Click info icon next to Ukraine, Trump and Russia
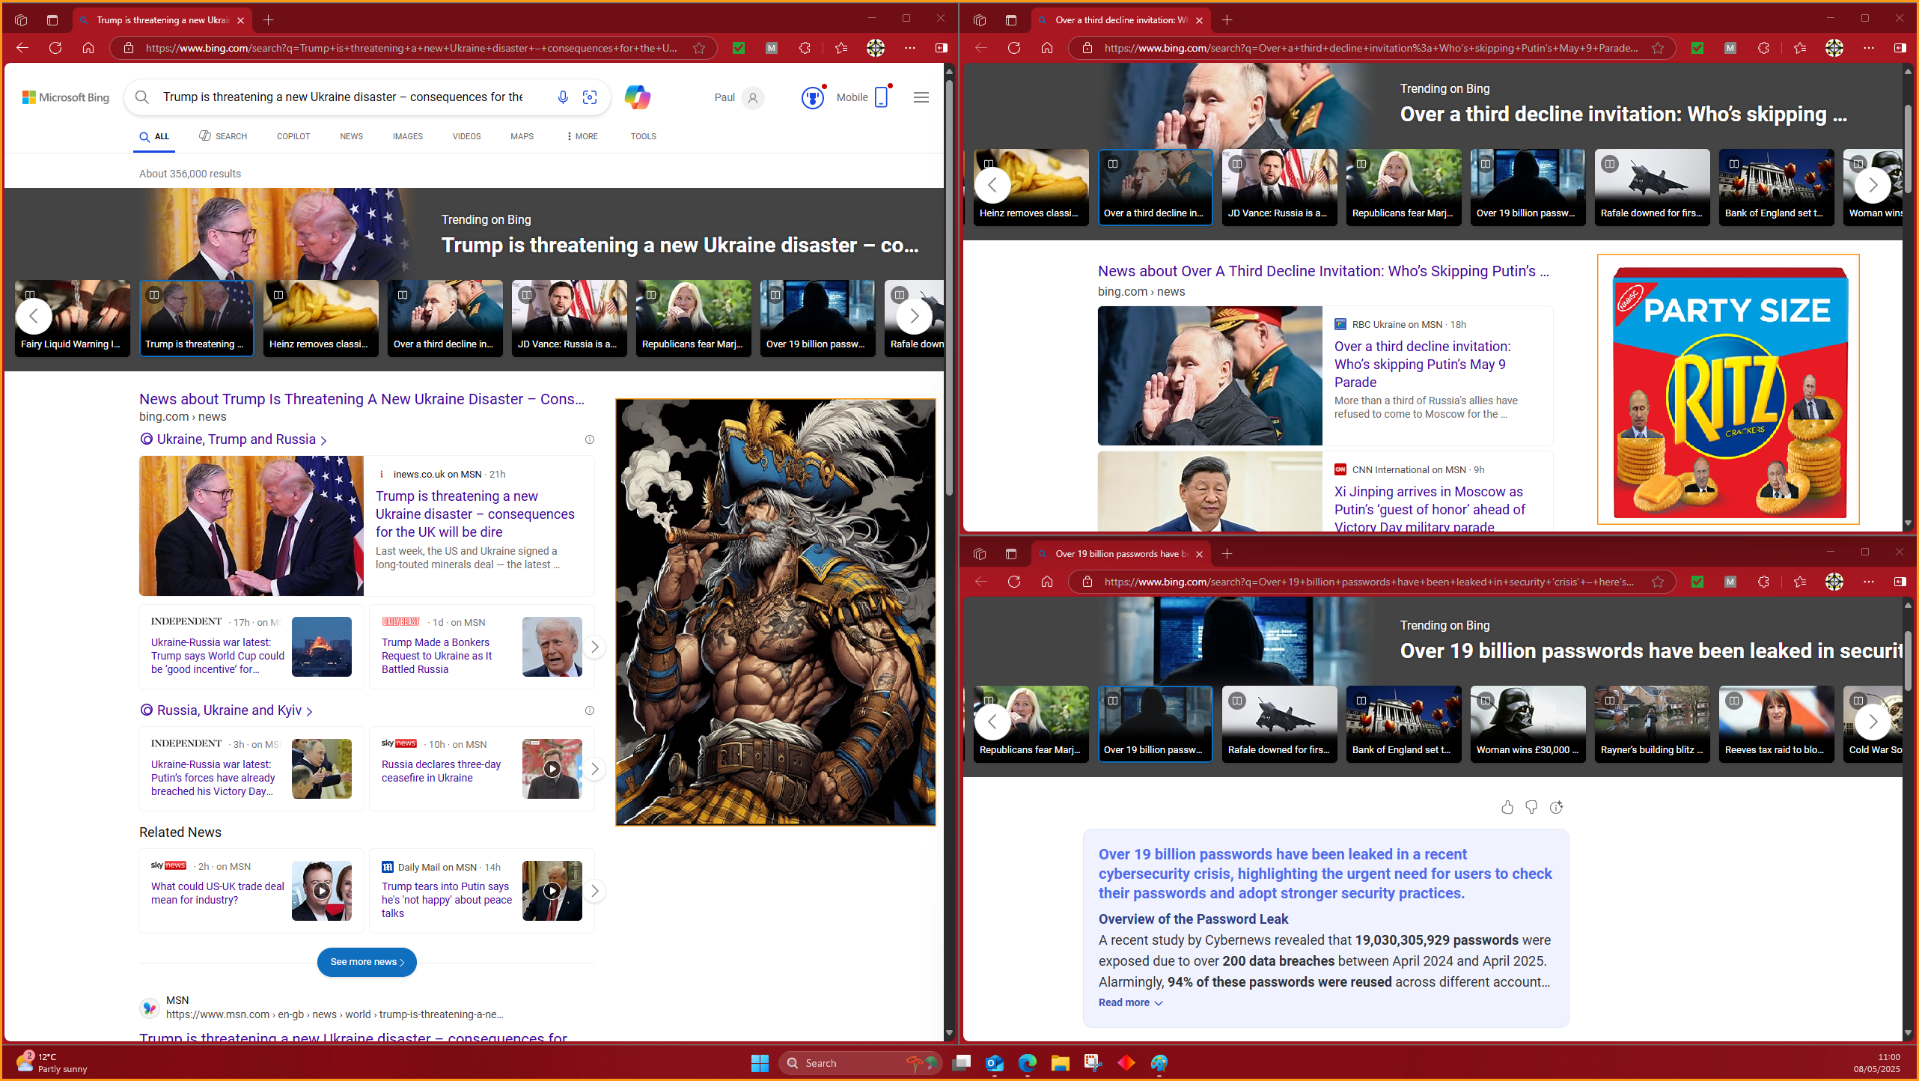 click(x=589, y=439)
